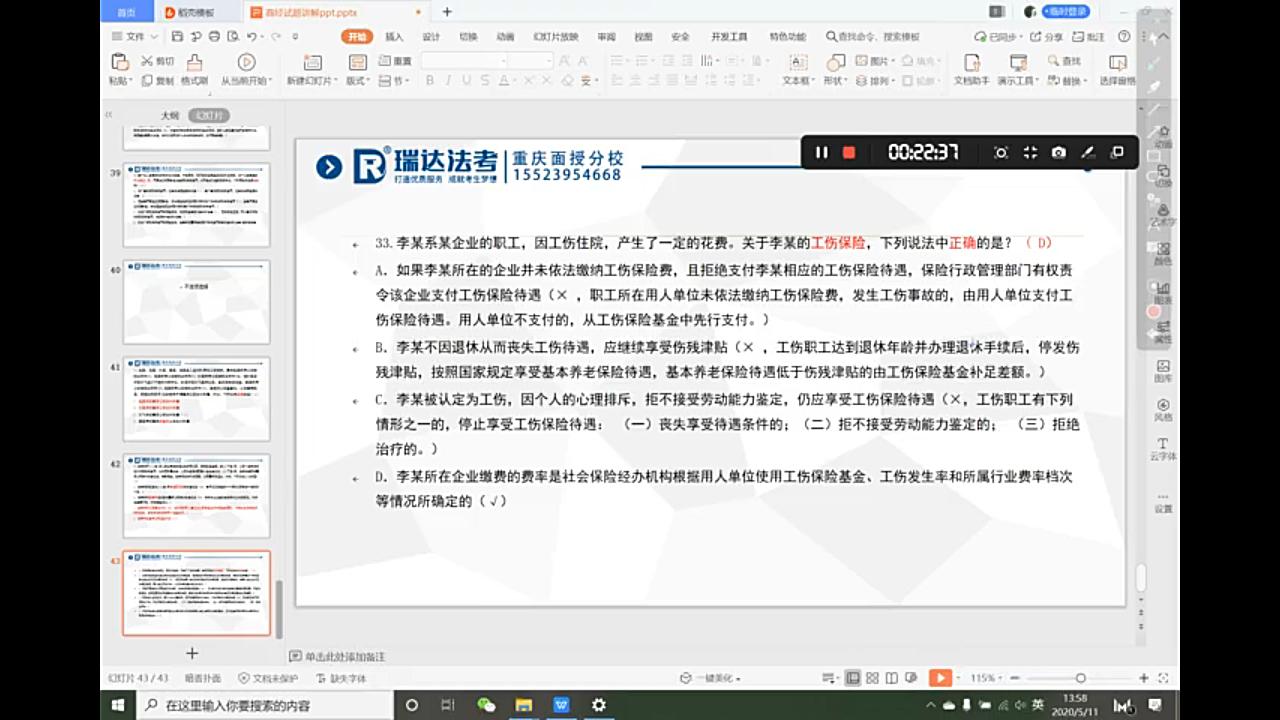1280x720 pixels.
Task: Click the zoom out minus button
Action: (1016, 678)
